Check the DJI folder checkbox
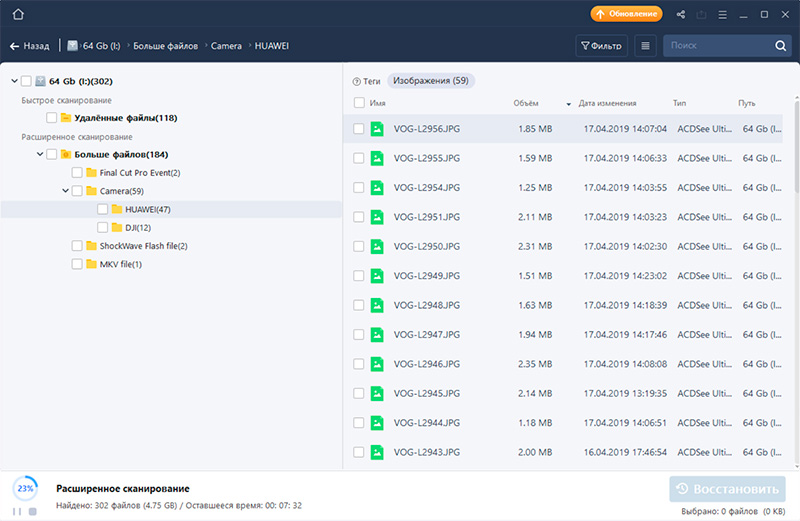 pyautogui.click(x=103, y=228)
